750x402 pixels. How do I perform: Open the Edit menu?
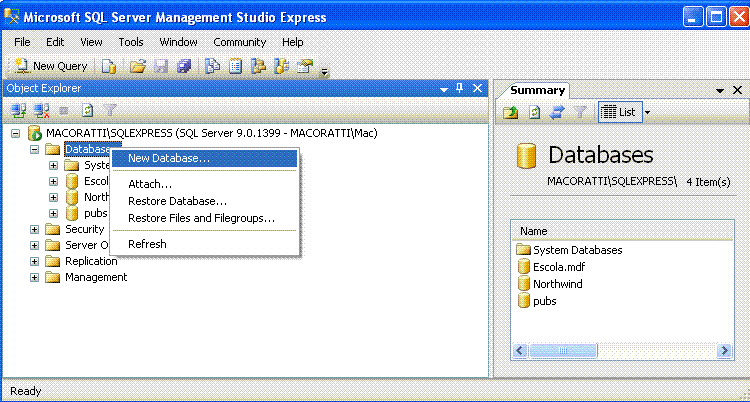click(x=55, y=42)
